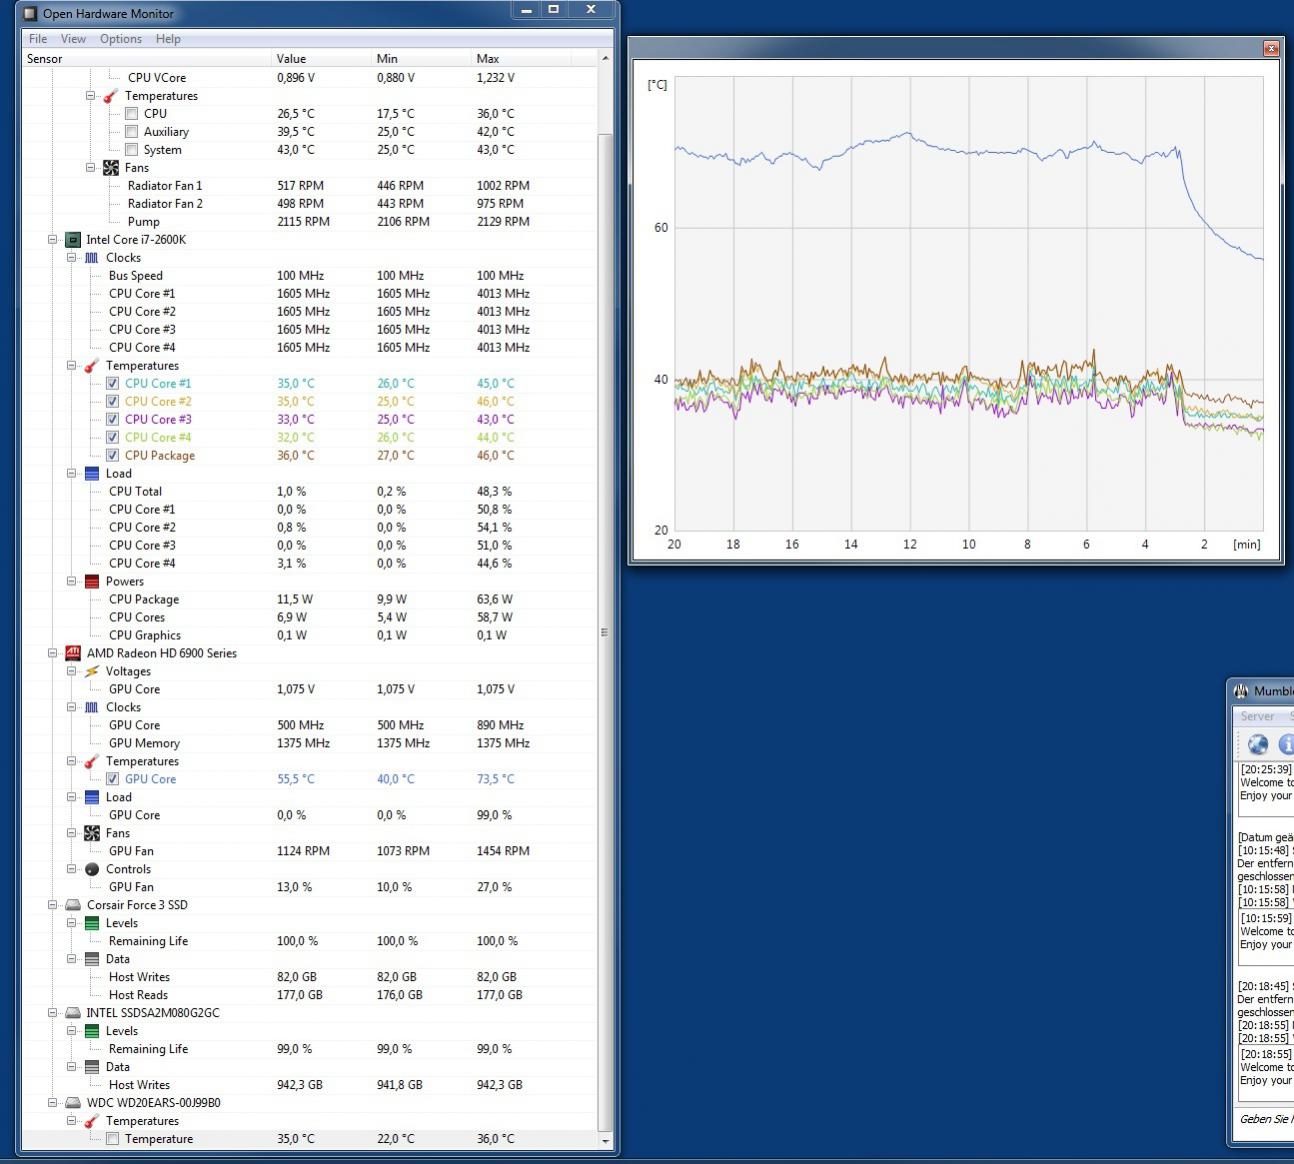This screenshot has height=1164, width=1294.
Task: Collapse the INTEL SSDSA2M080G2GC node
Action: pos(53,1013)
